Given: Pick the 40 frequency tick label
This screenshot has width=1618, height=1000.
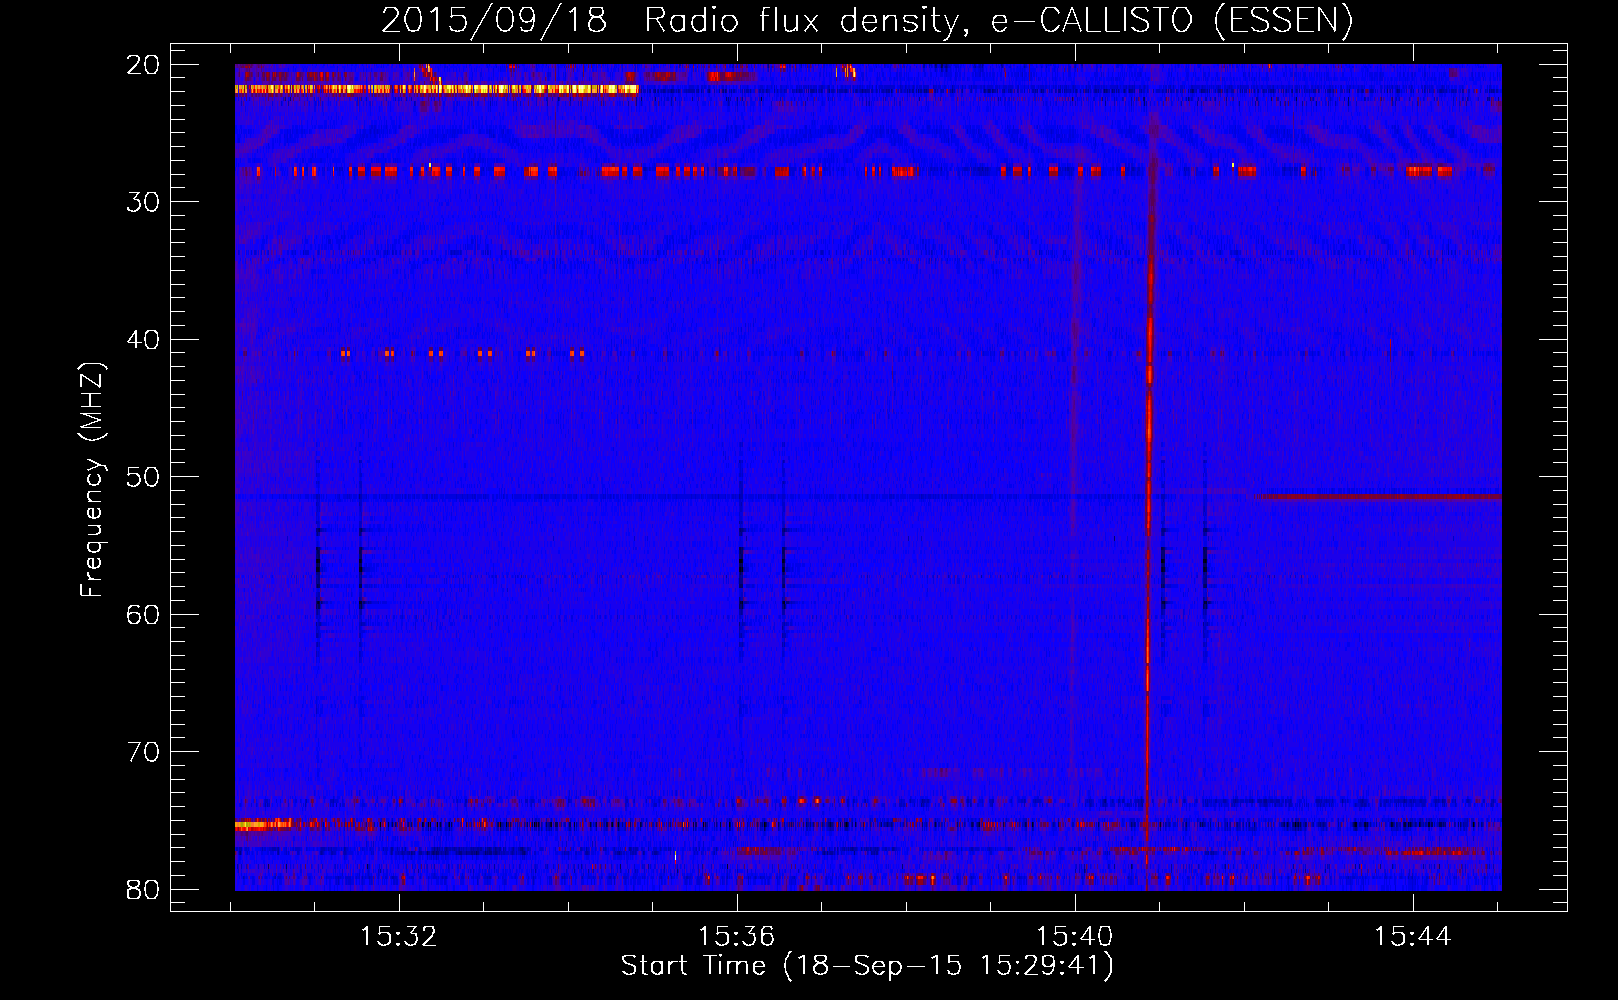Looking at the screenshot, I should click(143, 340).
